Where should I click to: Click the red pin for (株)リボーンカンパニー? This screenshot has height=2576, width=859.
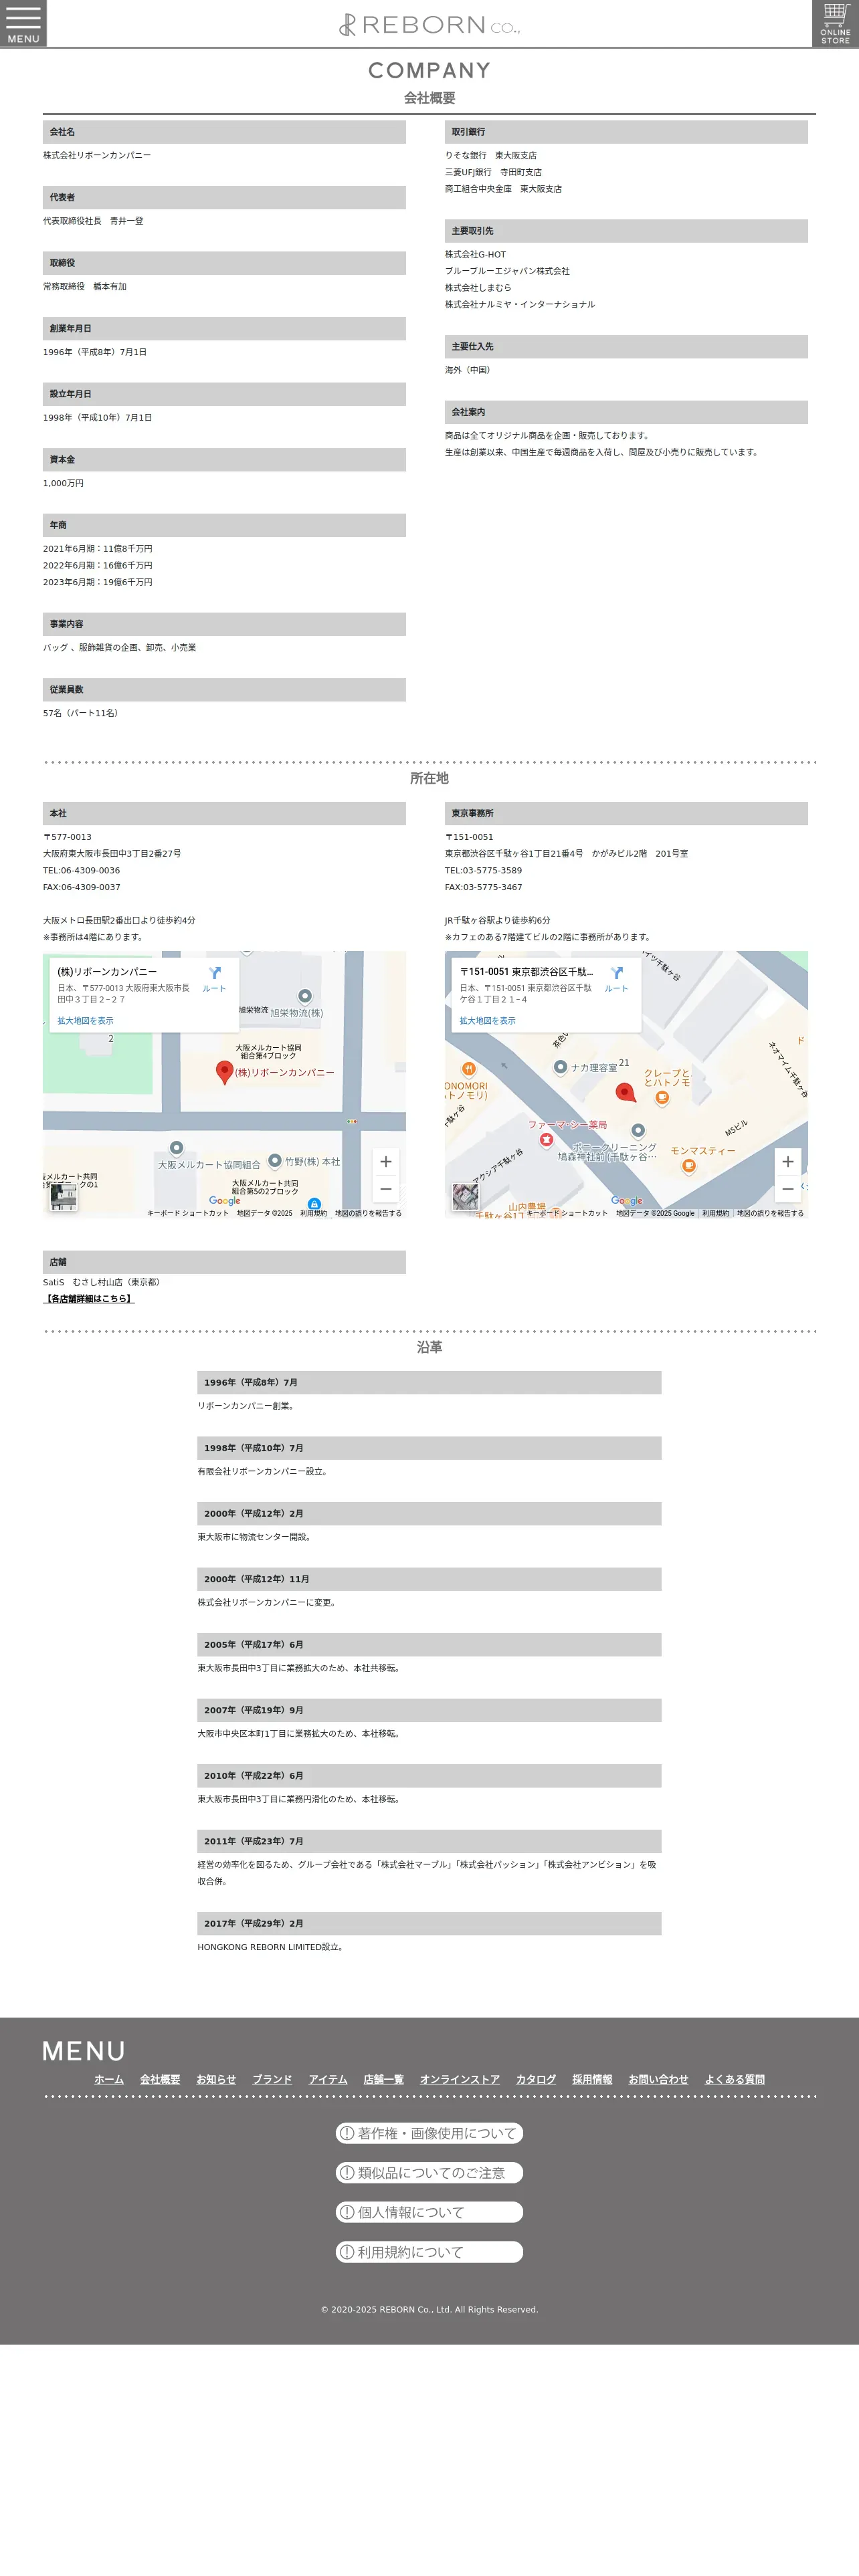225,1072
